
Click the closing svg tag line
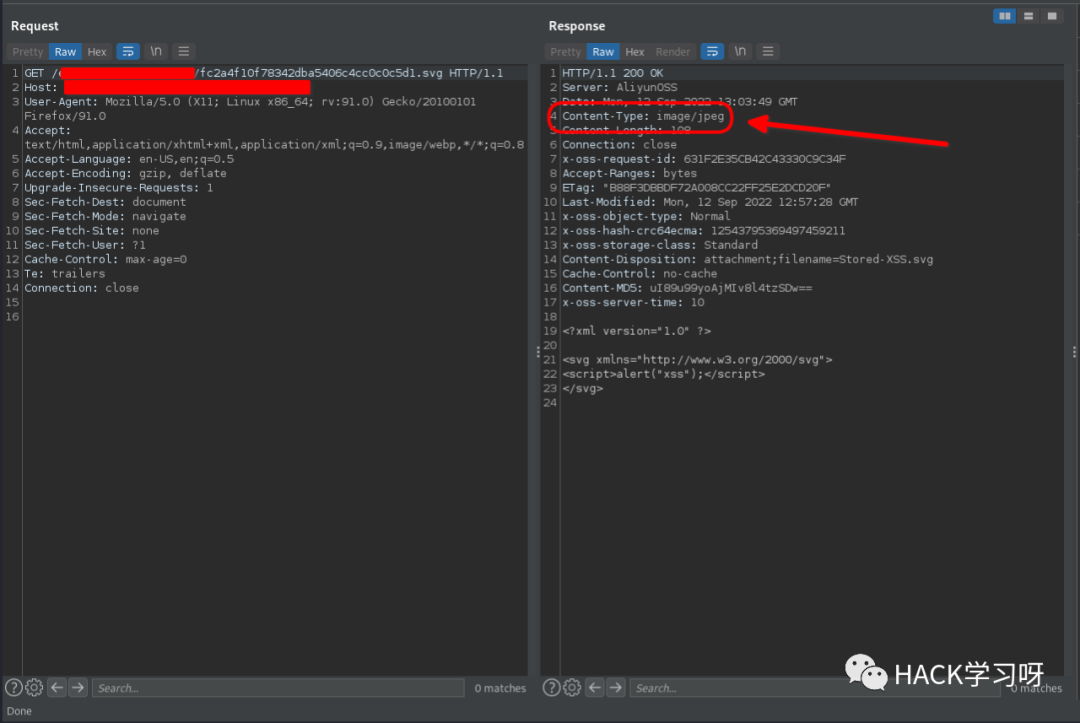[x=583, y=389]
